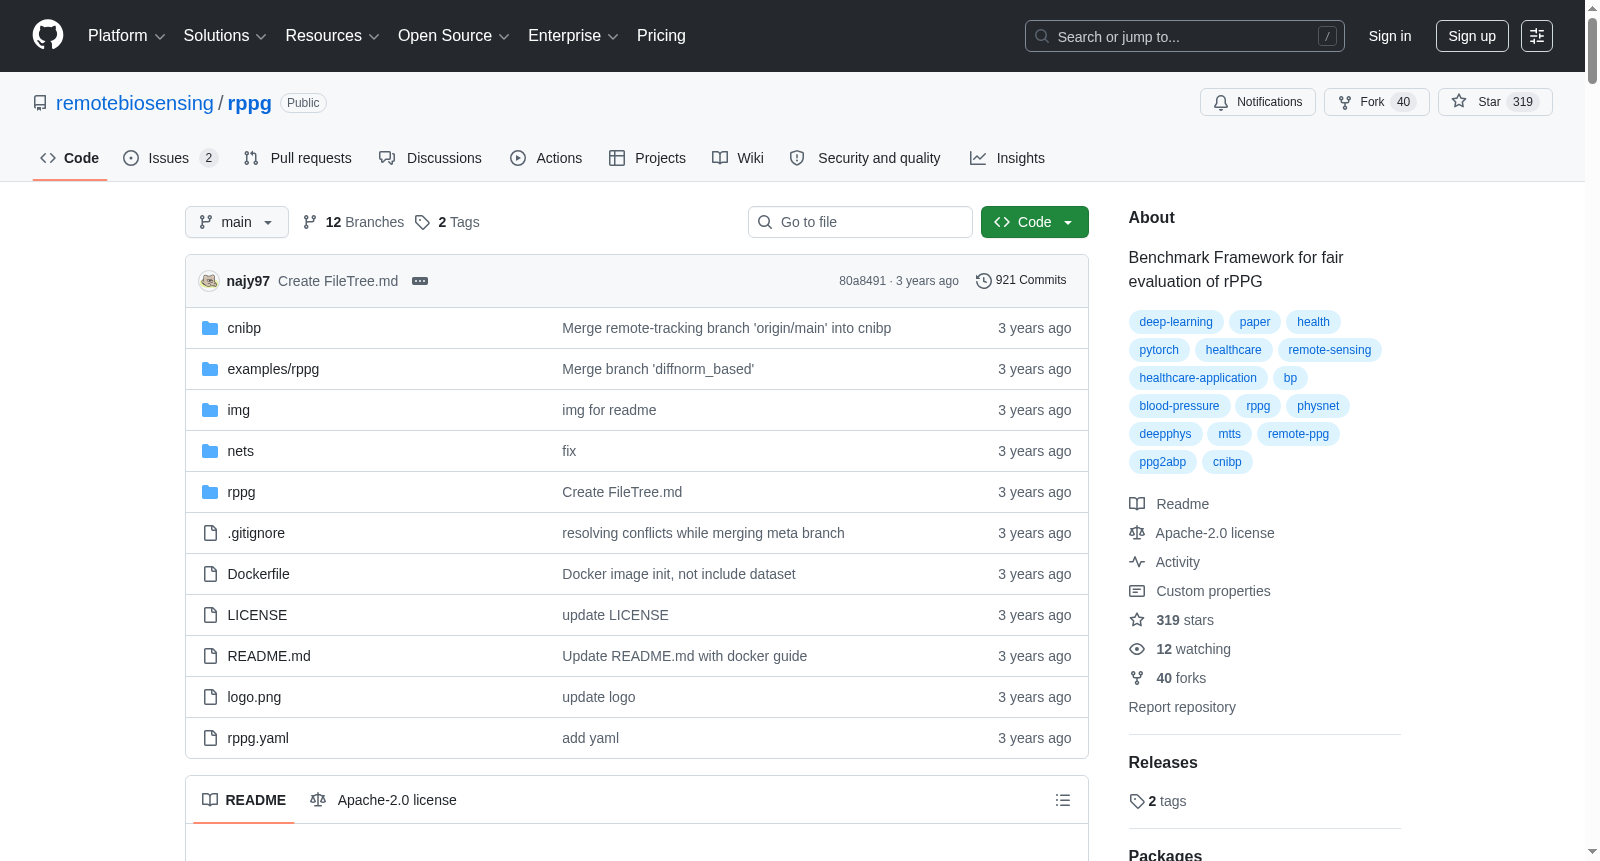The height and width of the screenshot is (861, 1600).
Task: Open the Security and quality tab
Action: (865, 158)
